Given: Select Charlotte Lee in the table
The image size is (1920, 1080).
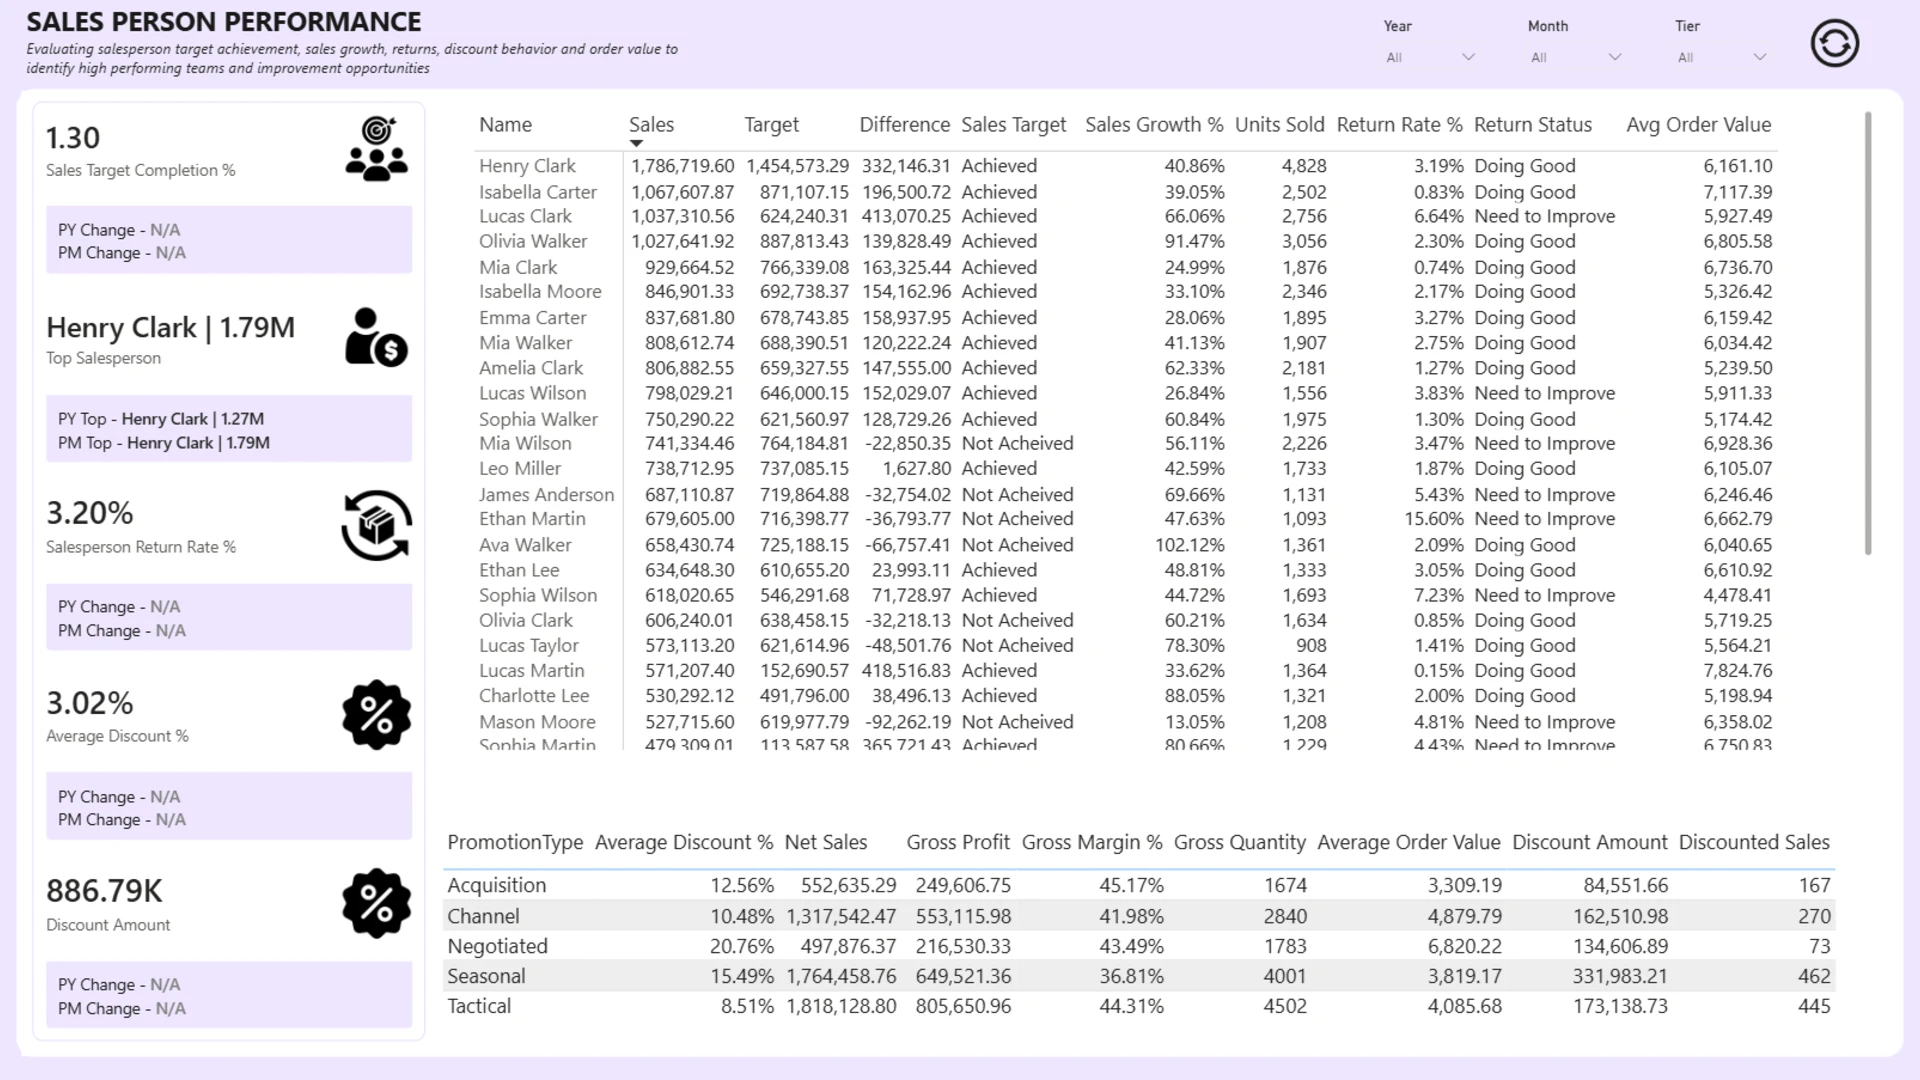Looking at the screenshot, I should 534,695.
